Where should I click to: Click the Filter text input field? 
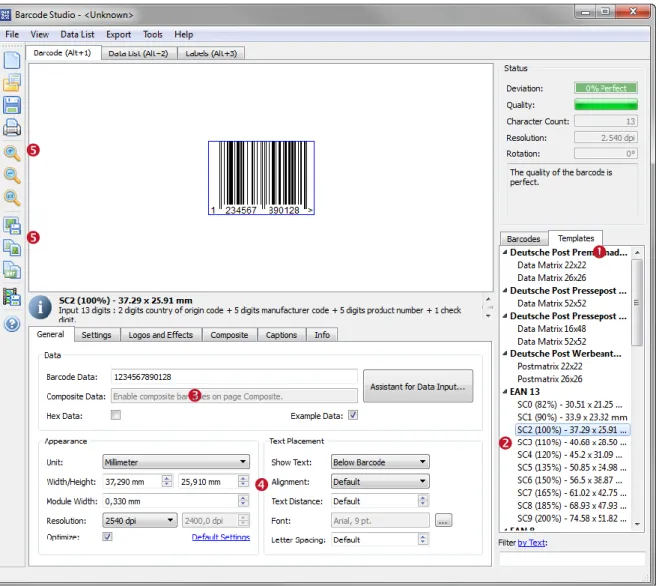tap(572, 559)
